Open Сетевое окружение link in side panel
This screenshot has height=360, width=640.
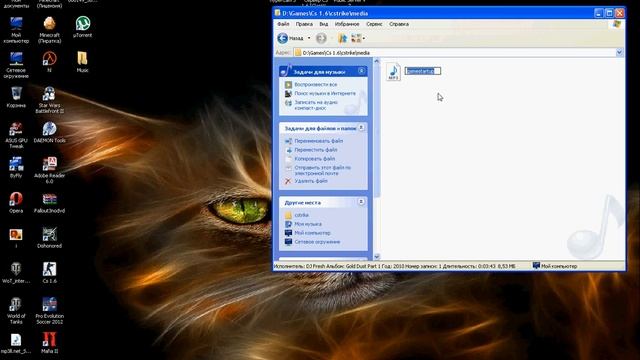(x=317, y=242)
